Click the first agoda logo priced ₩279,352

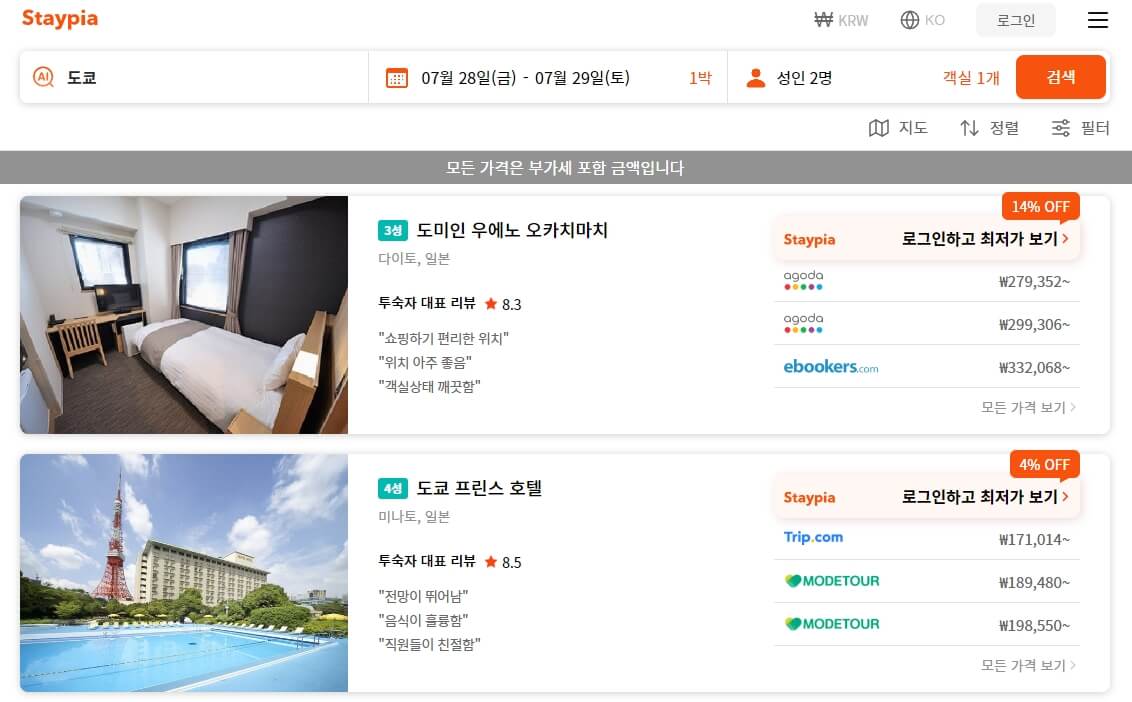[x=804, y=280]
